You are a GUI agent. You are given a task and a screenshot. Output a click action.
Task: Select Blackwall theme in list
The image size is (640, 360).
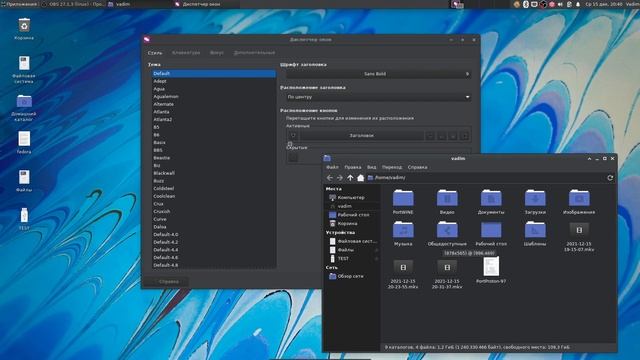click(214, 173)
